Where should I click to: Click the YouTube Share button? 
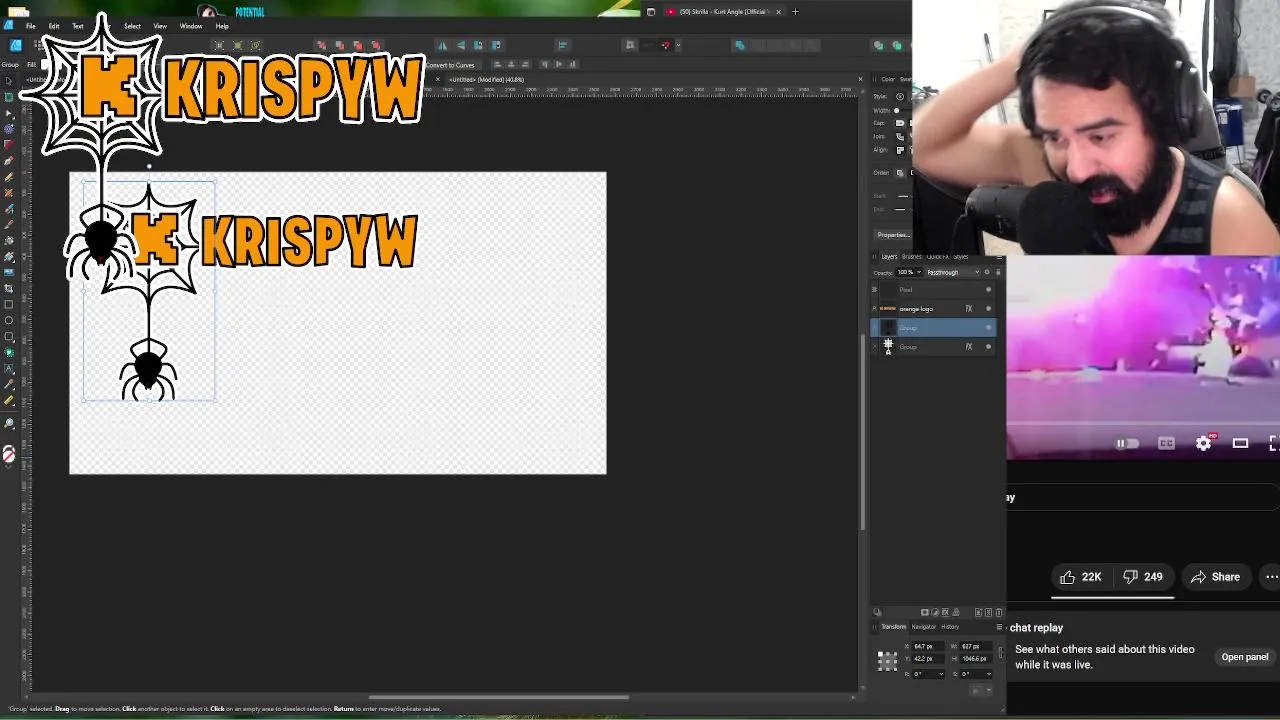click(x=1215, y=577)
